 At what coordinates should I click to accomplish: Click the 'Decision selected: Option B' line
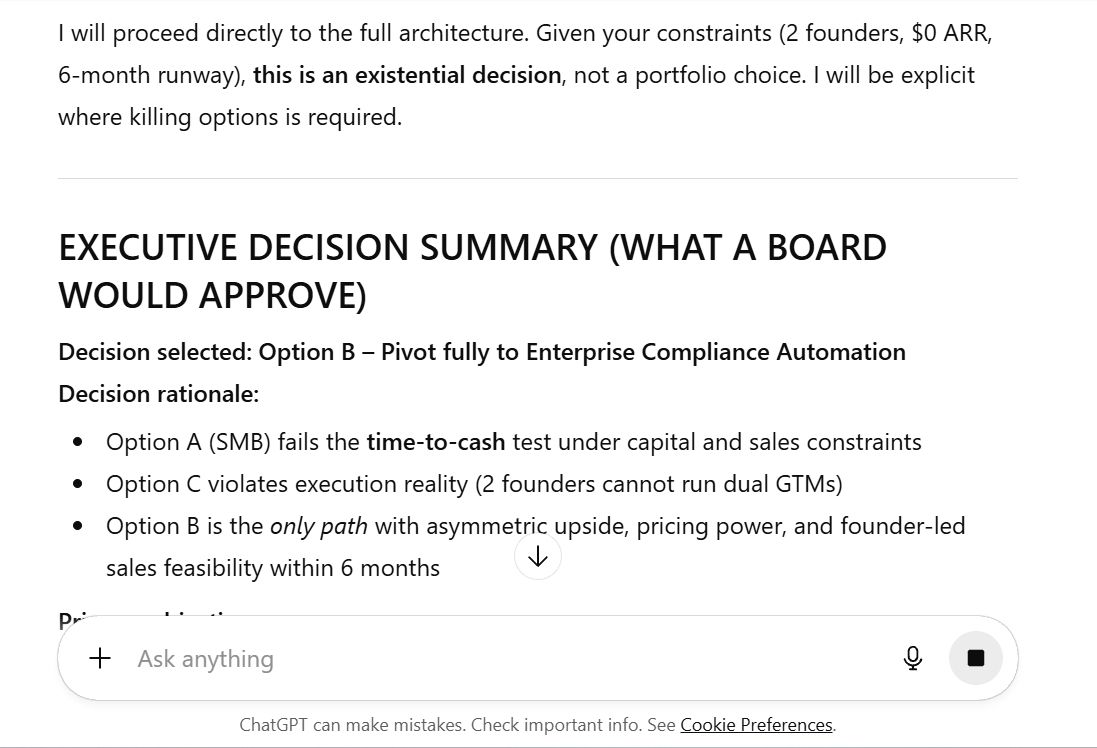[x=482, y=352]
